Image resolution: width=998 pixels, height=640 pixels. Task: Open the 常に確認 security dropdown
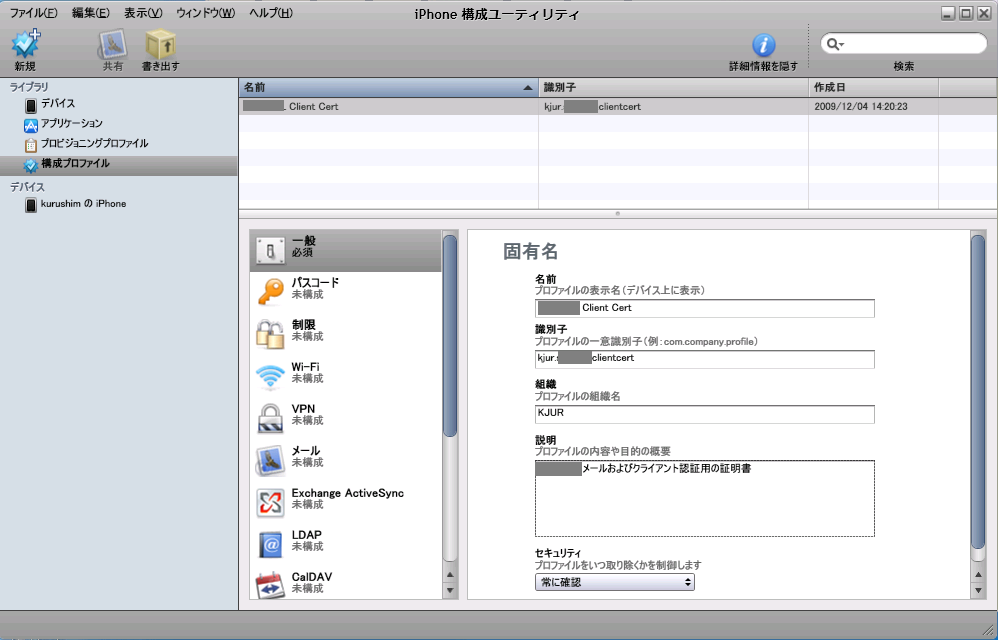(x=615, y=582)
